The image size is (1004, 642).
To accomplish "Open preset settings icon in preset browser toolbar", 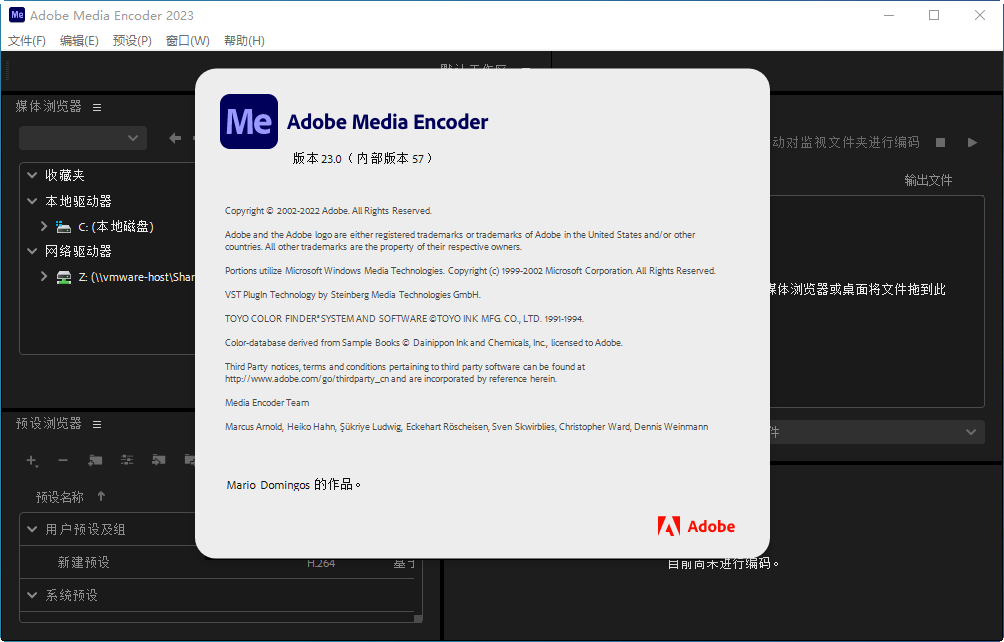I will coord(127,460).
